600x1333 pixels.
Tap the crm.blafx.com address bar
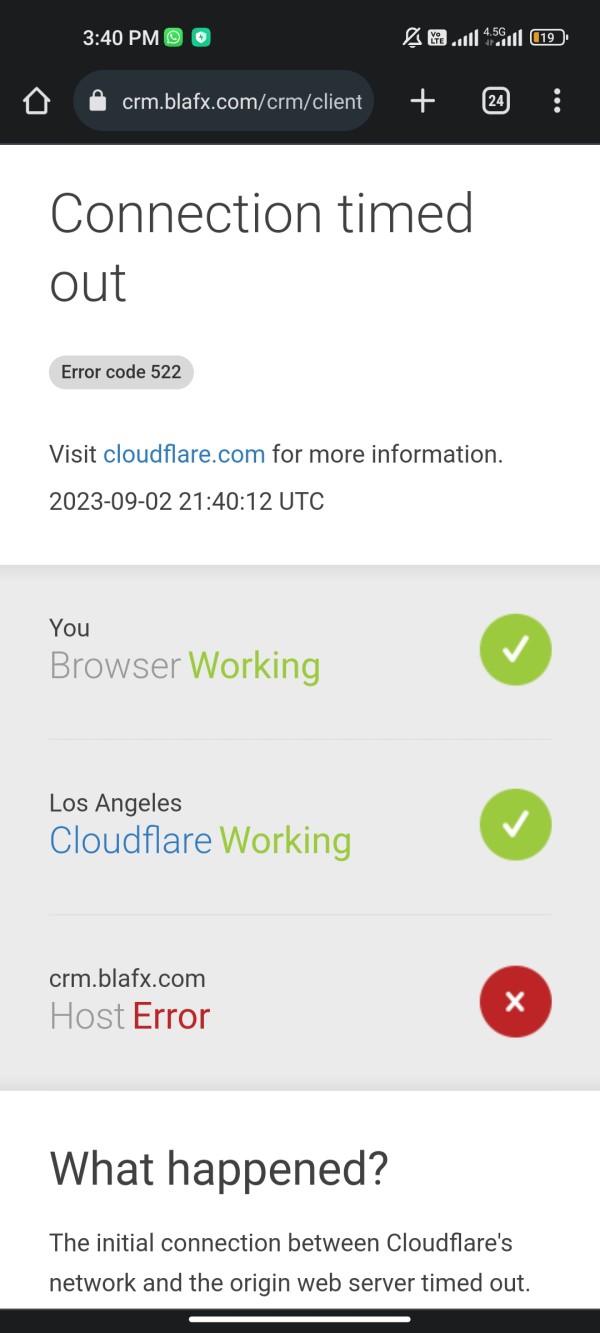(x=223, y=101)
